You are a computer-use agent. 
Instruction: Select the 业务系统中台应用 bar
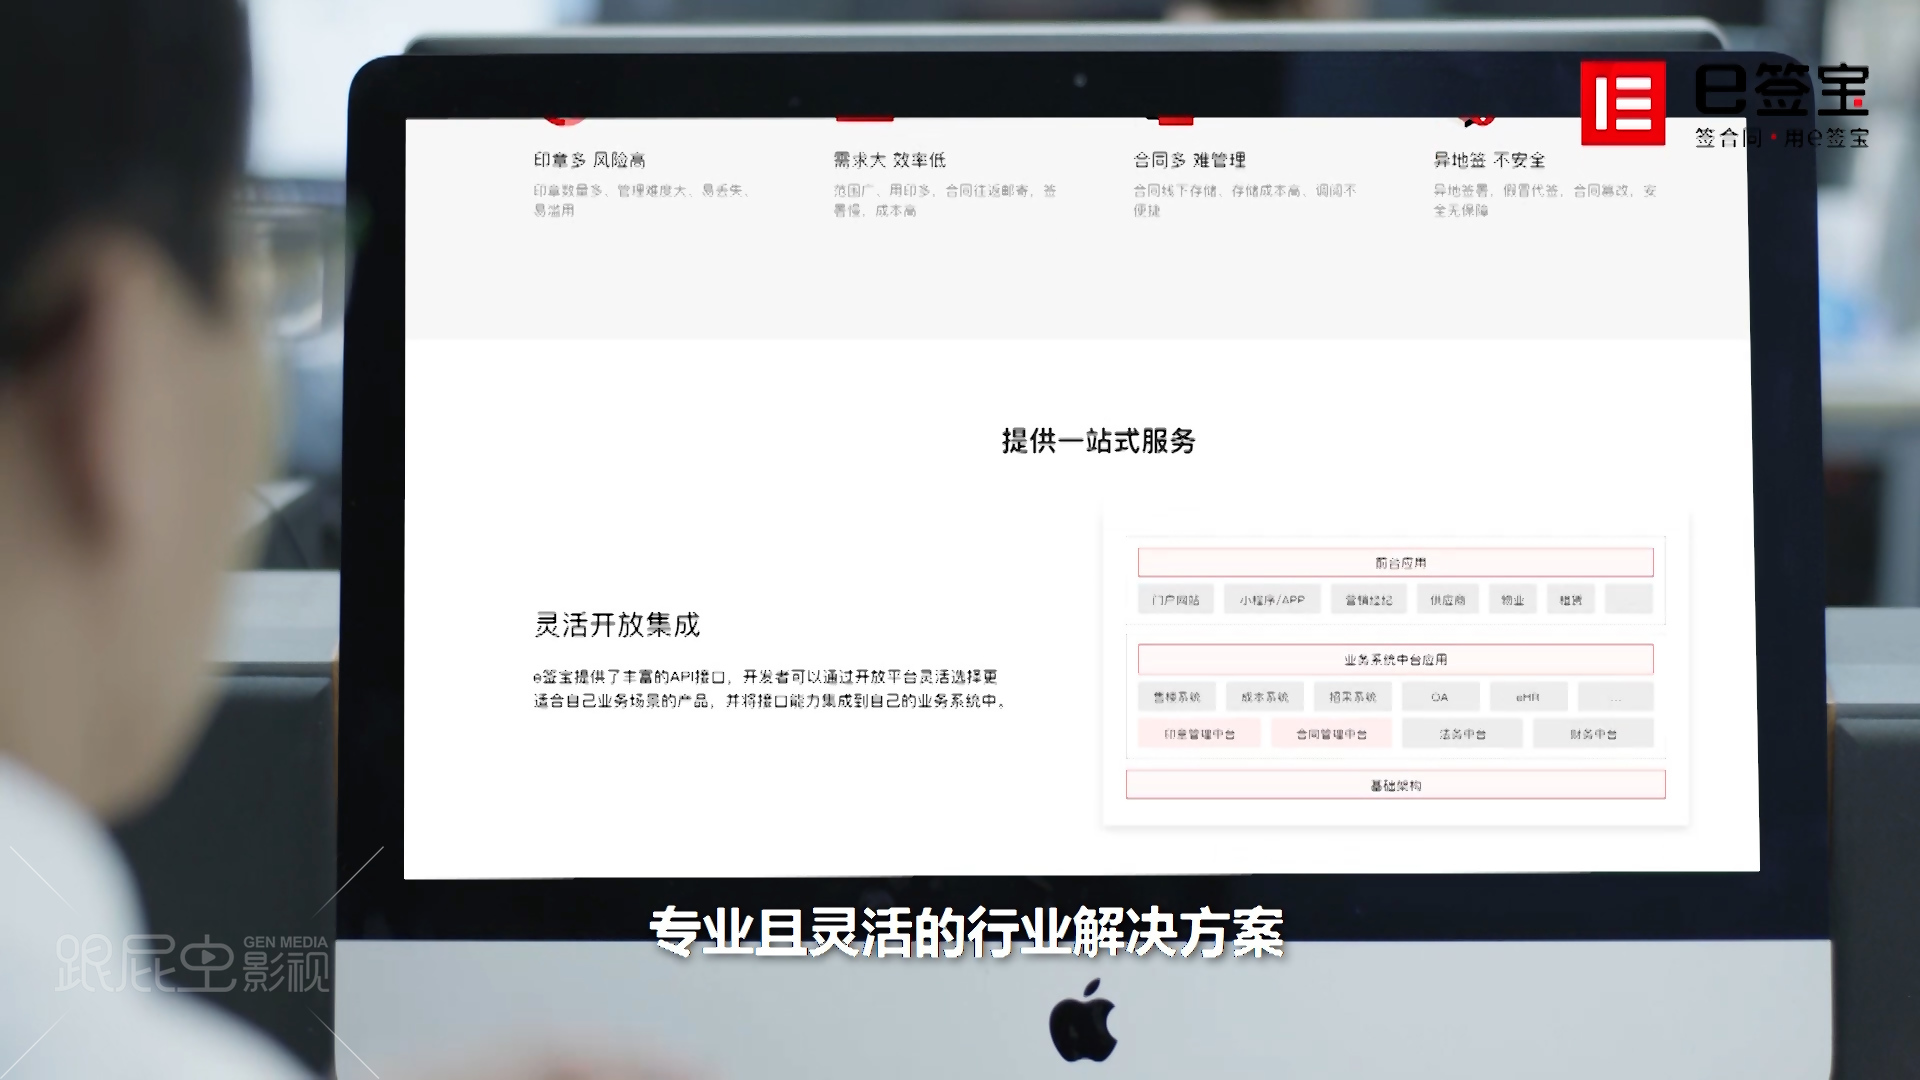1395,660
